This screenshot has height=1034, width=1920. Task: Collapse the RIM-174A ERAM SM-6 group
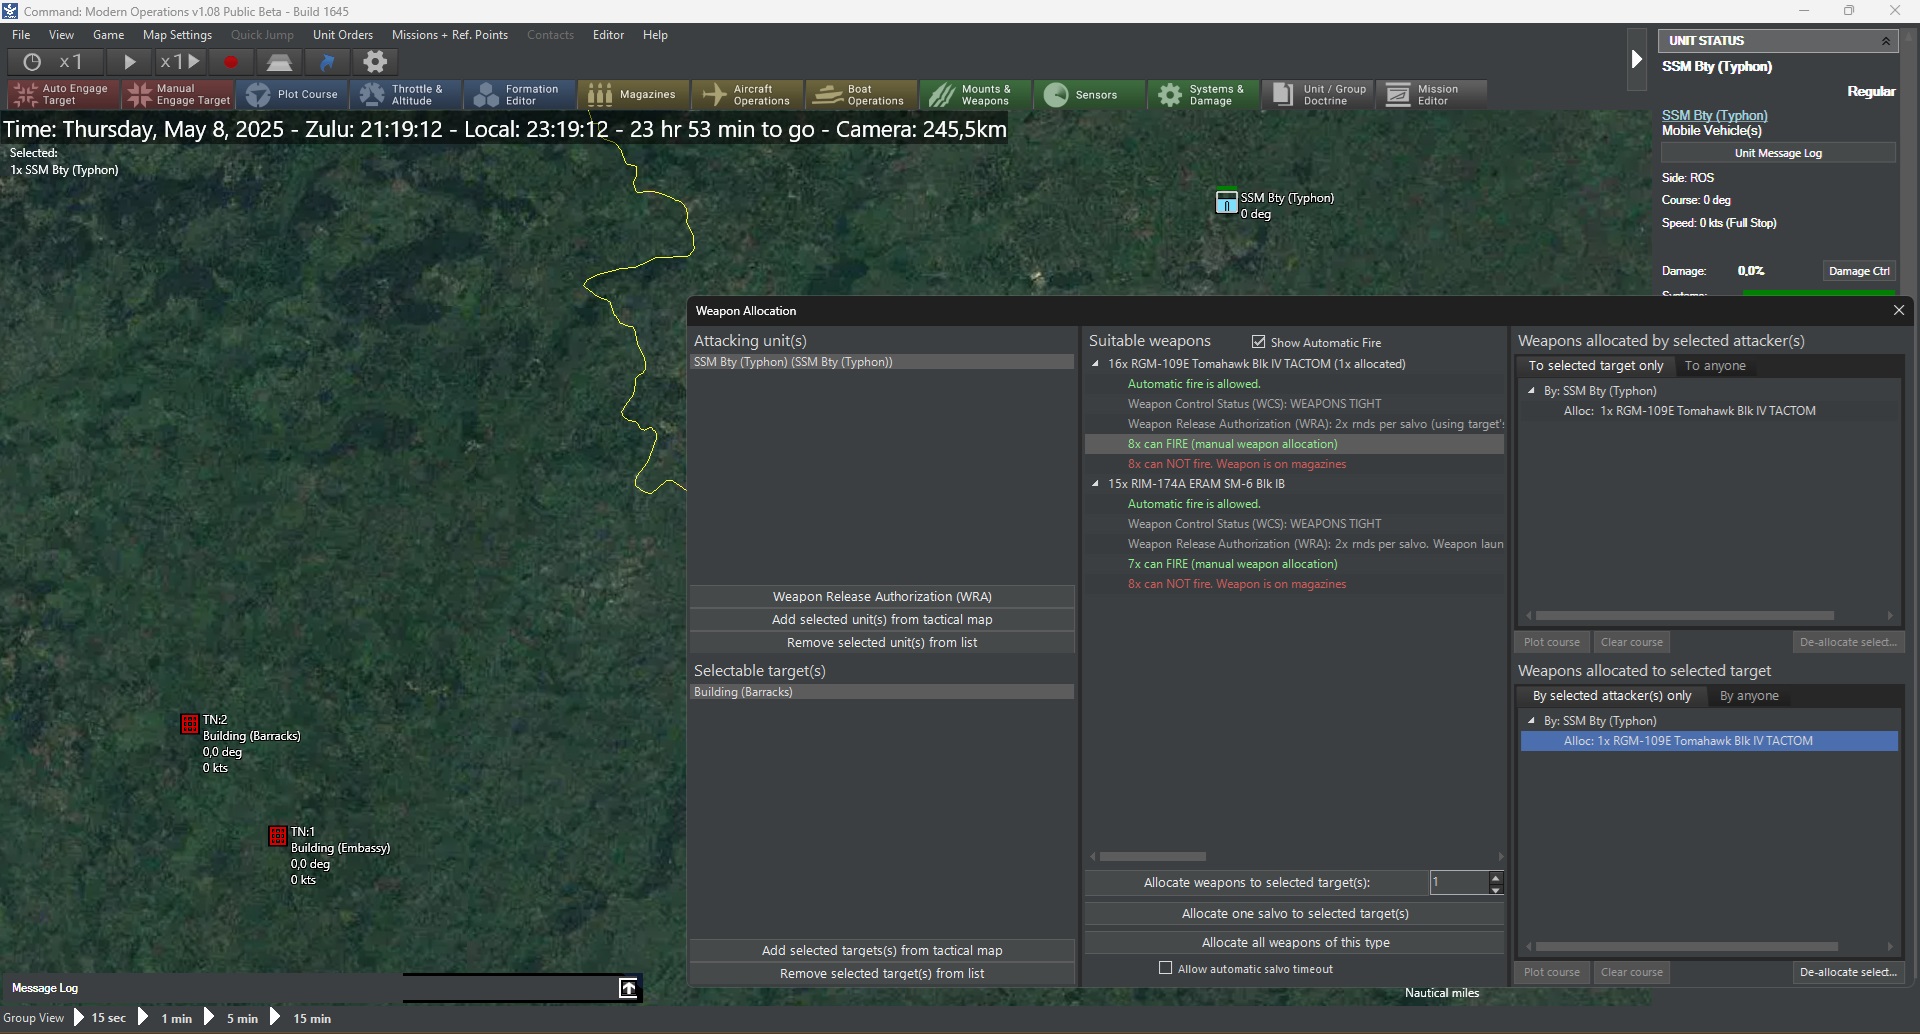(1096, 484)
